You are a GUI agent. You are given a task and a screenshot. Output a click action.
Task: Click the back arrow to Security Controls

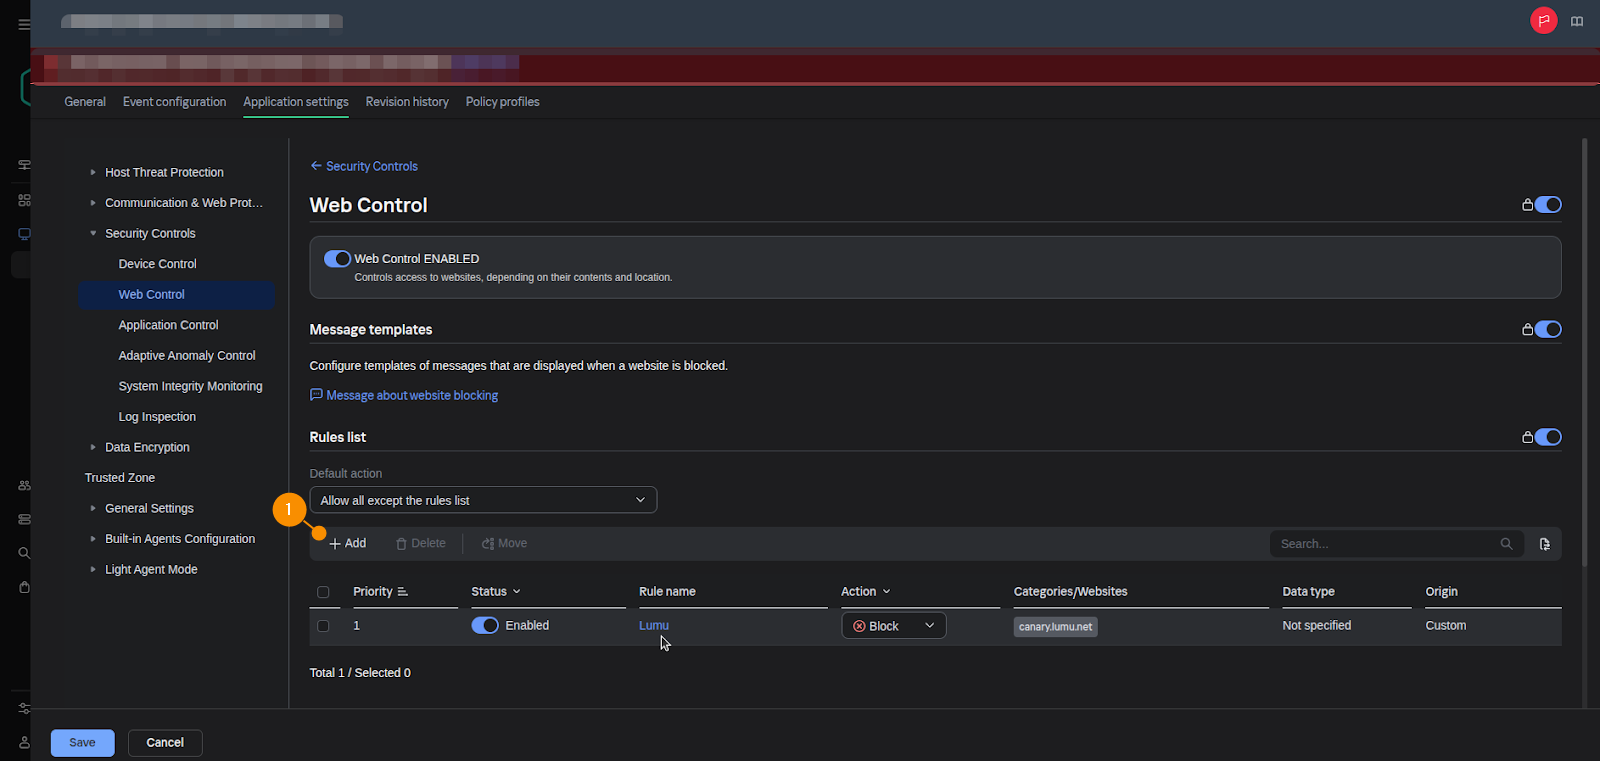pos(316,166)
